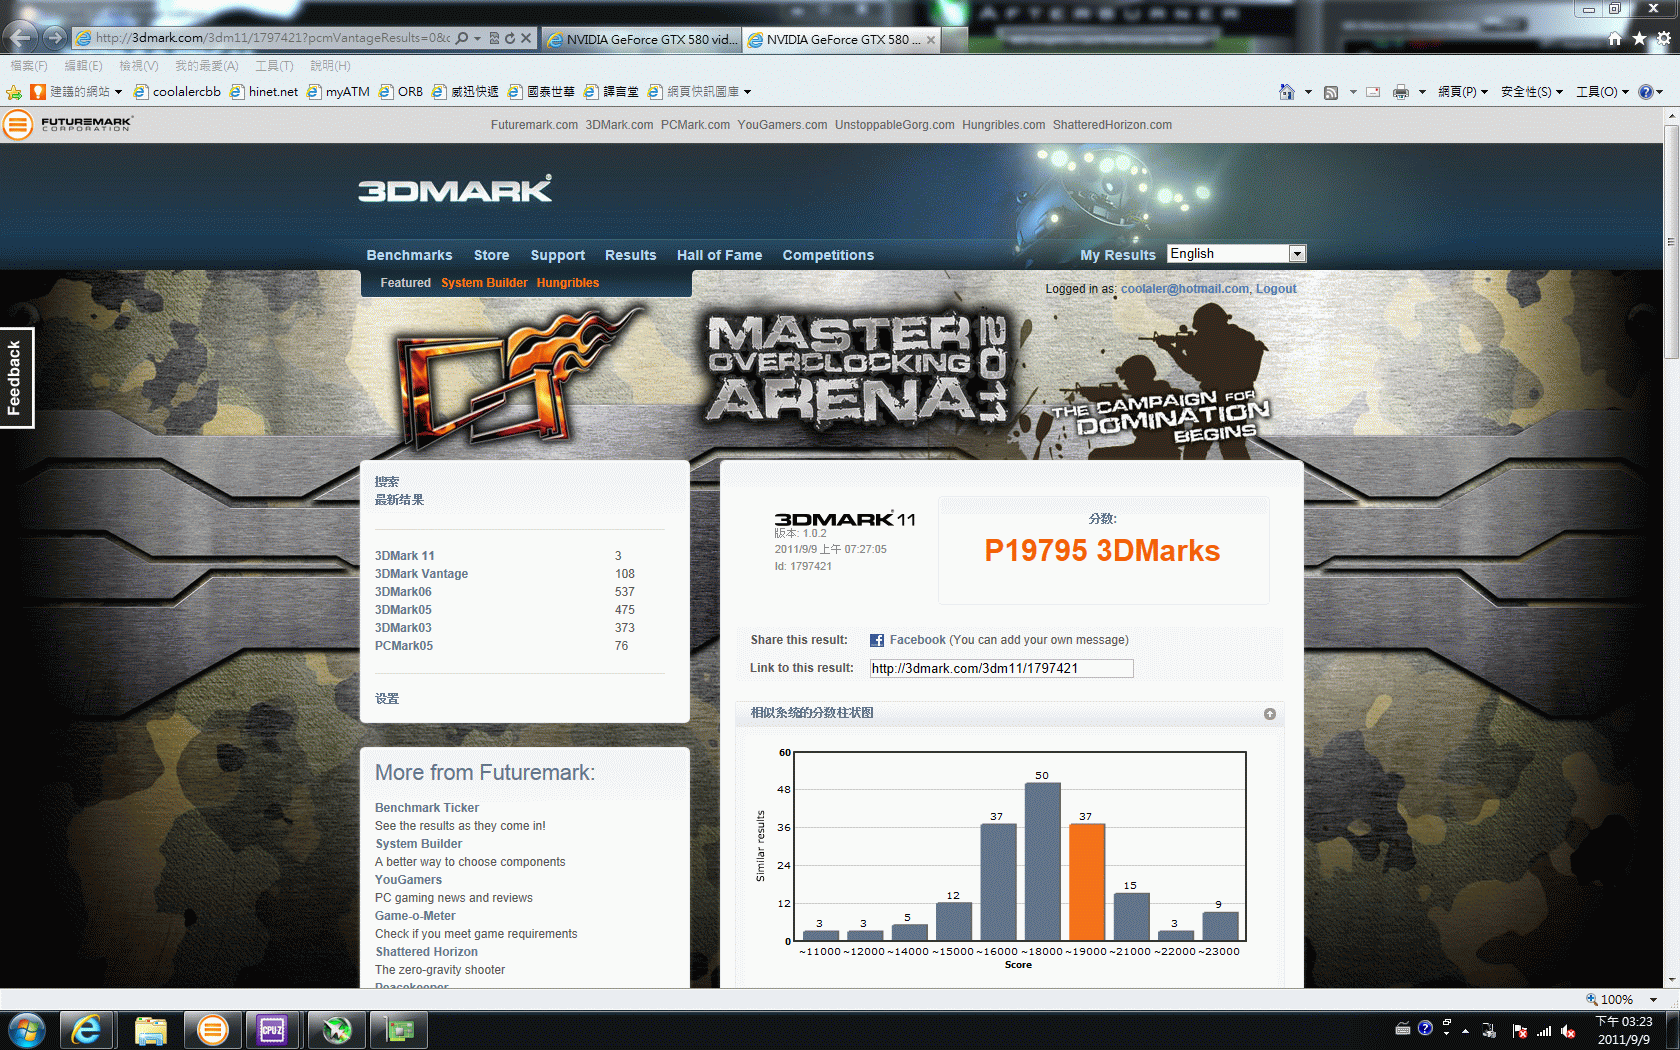1680x1050 pixels.
Task: Click the coolaler@hotmail.com account link
Action: click(x=1185, y=289)
